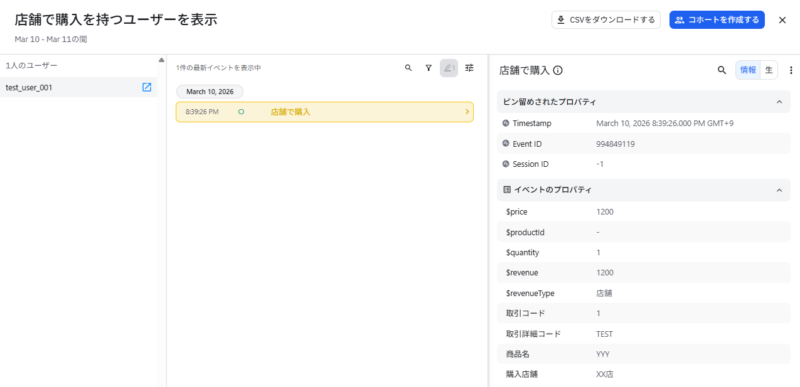Click the 商品名 value YYY
The width and height of the screenshot is (800, 387).
[x=603, y=354]
